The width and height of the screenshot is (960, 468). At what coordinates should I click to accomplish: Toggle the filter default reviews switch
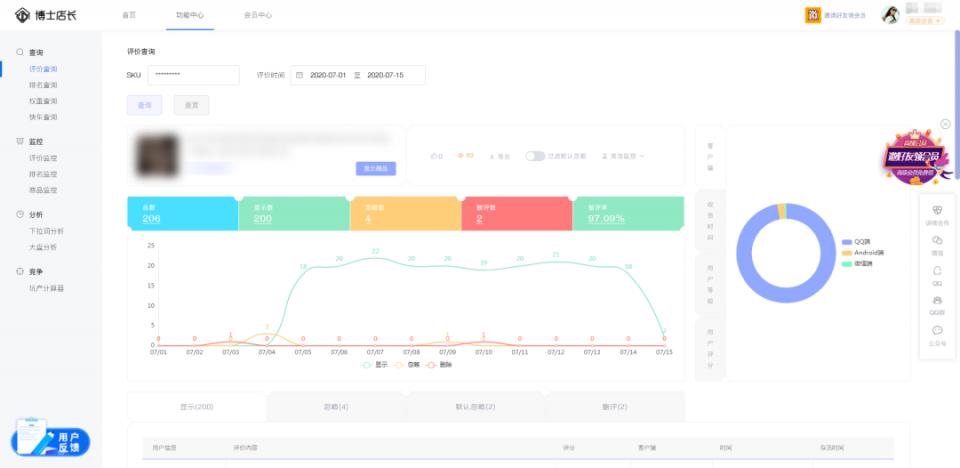(x=534, y=156)
